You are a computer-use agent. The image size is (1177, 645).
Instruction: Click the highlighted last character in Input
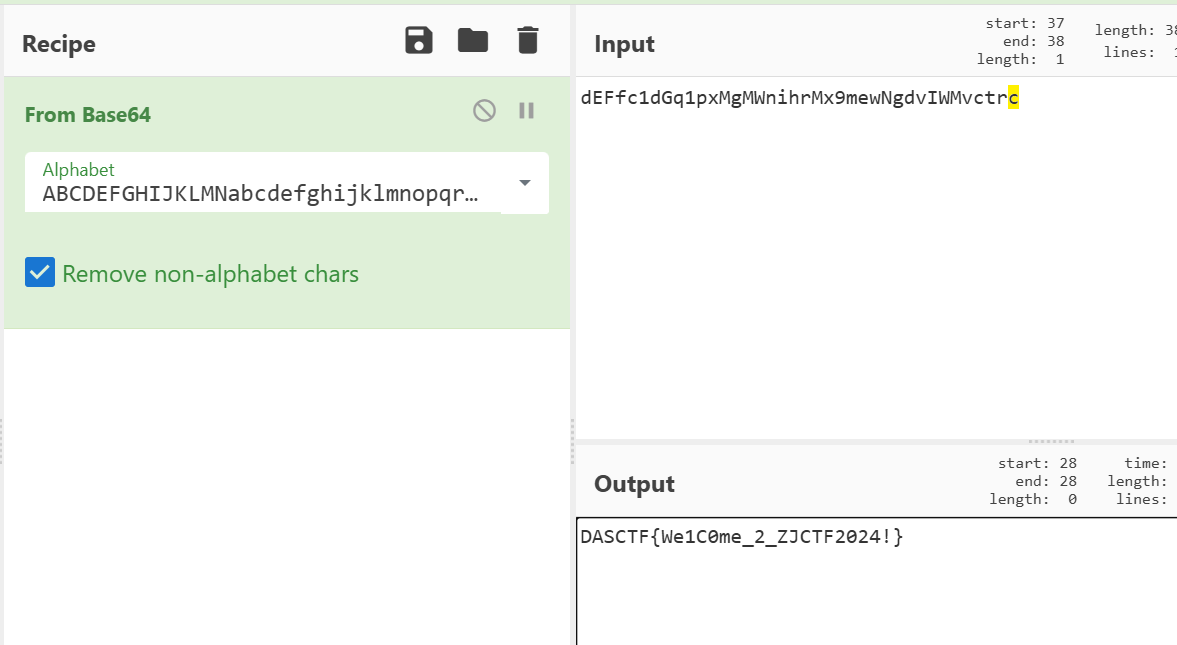(1013, 98)
